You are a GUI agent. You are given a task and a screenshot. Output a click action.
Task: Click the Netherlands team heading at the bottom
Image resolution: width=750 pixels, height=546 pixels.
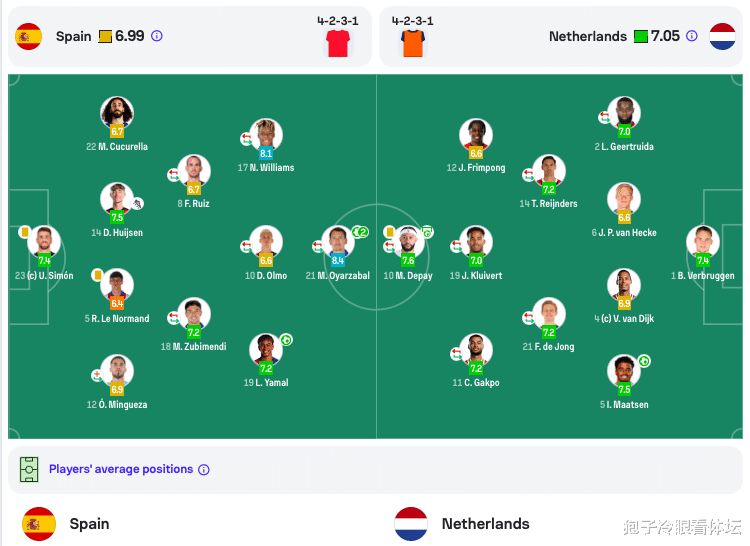485,524
